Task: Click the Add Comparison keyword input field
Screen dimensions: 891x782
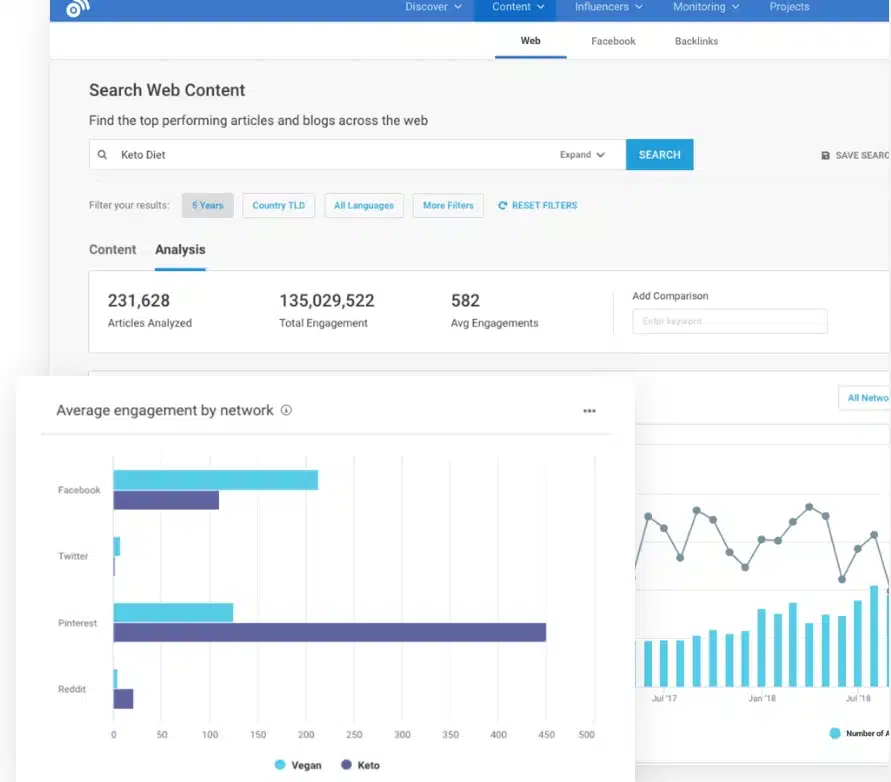Action: coord(729,321)
